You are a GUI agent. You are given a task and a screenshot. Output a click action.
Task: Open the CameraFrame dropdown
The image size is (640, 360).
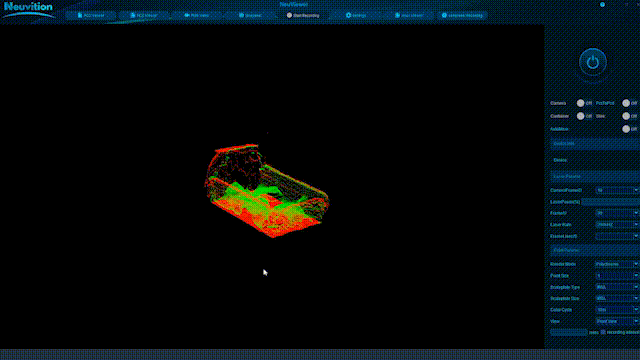pyautogui.click(x=617, y=190)
